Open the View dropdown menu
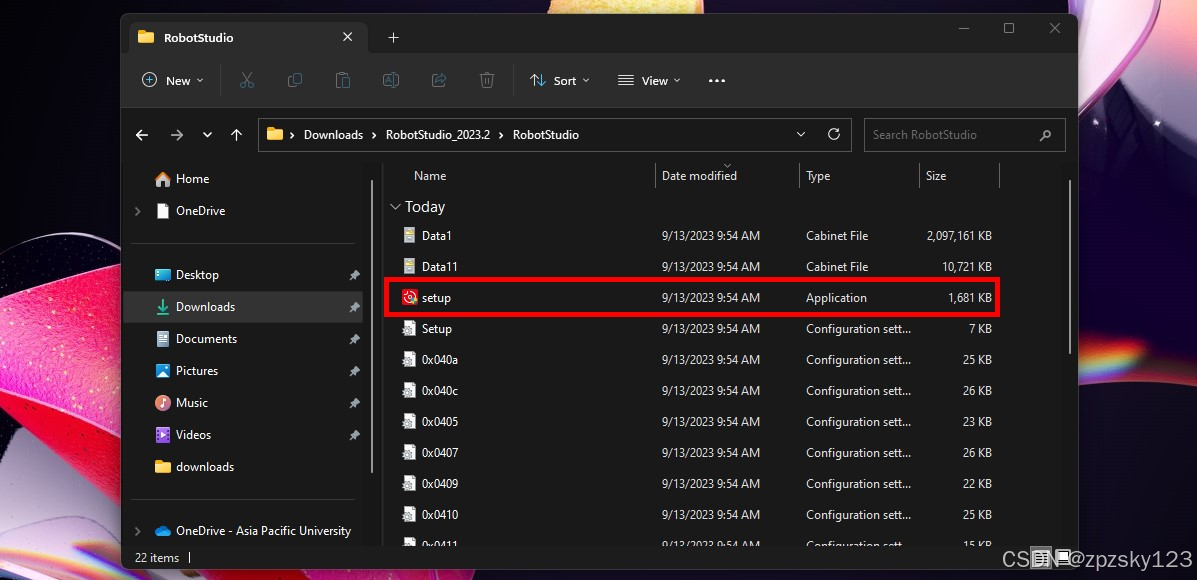 (649, 80)
